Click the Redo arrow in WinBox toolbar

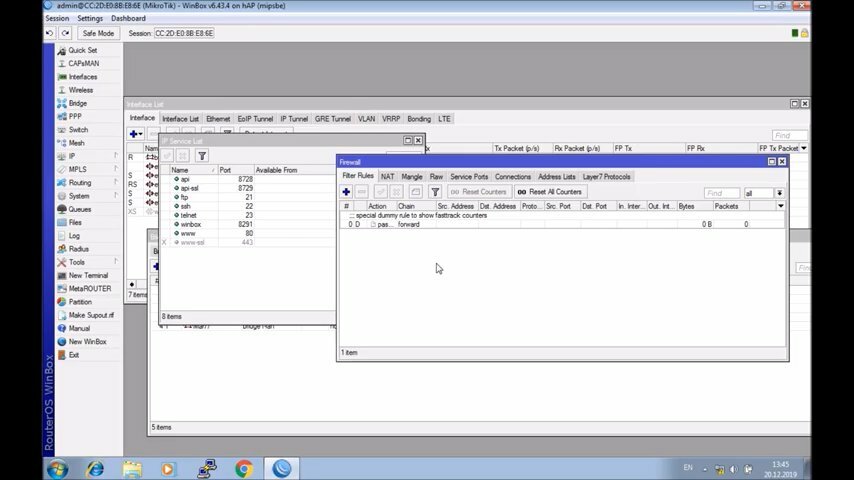tap(65, 33)
